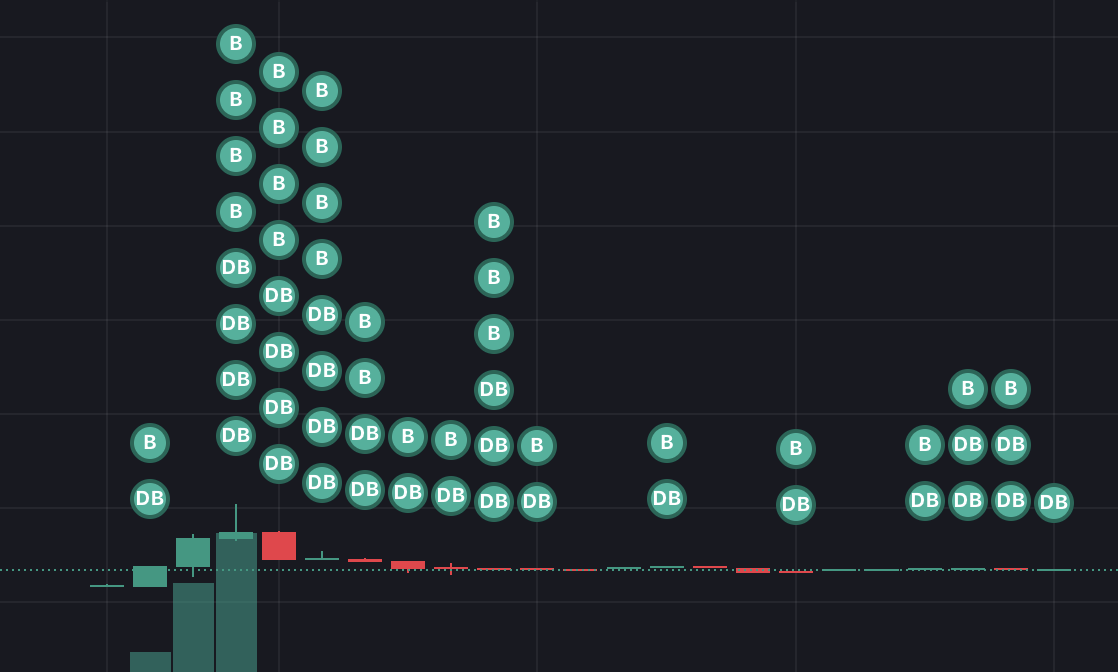Select the leftmost B marker above the first green candle

pos(150,442)
